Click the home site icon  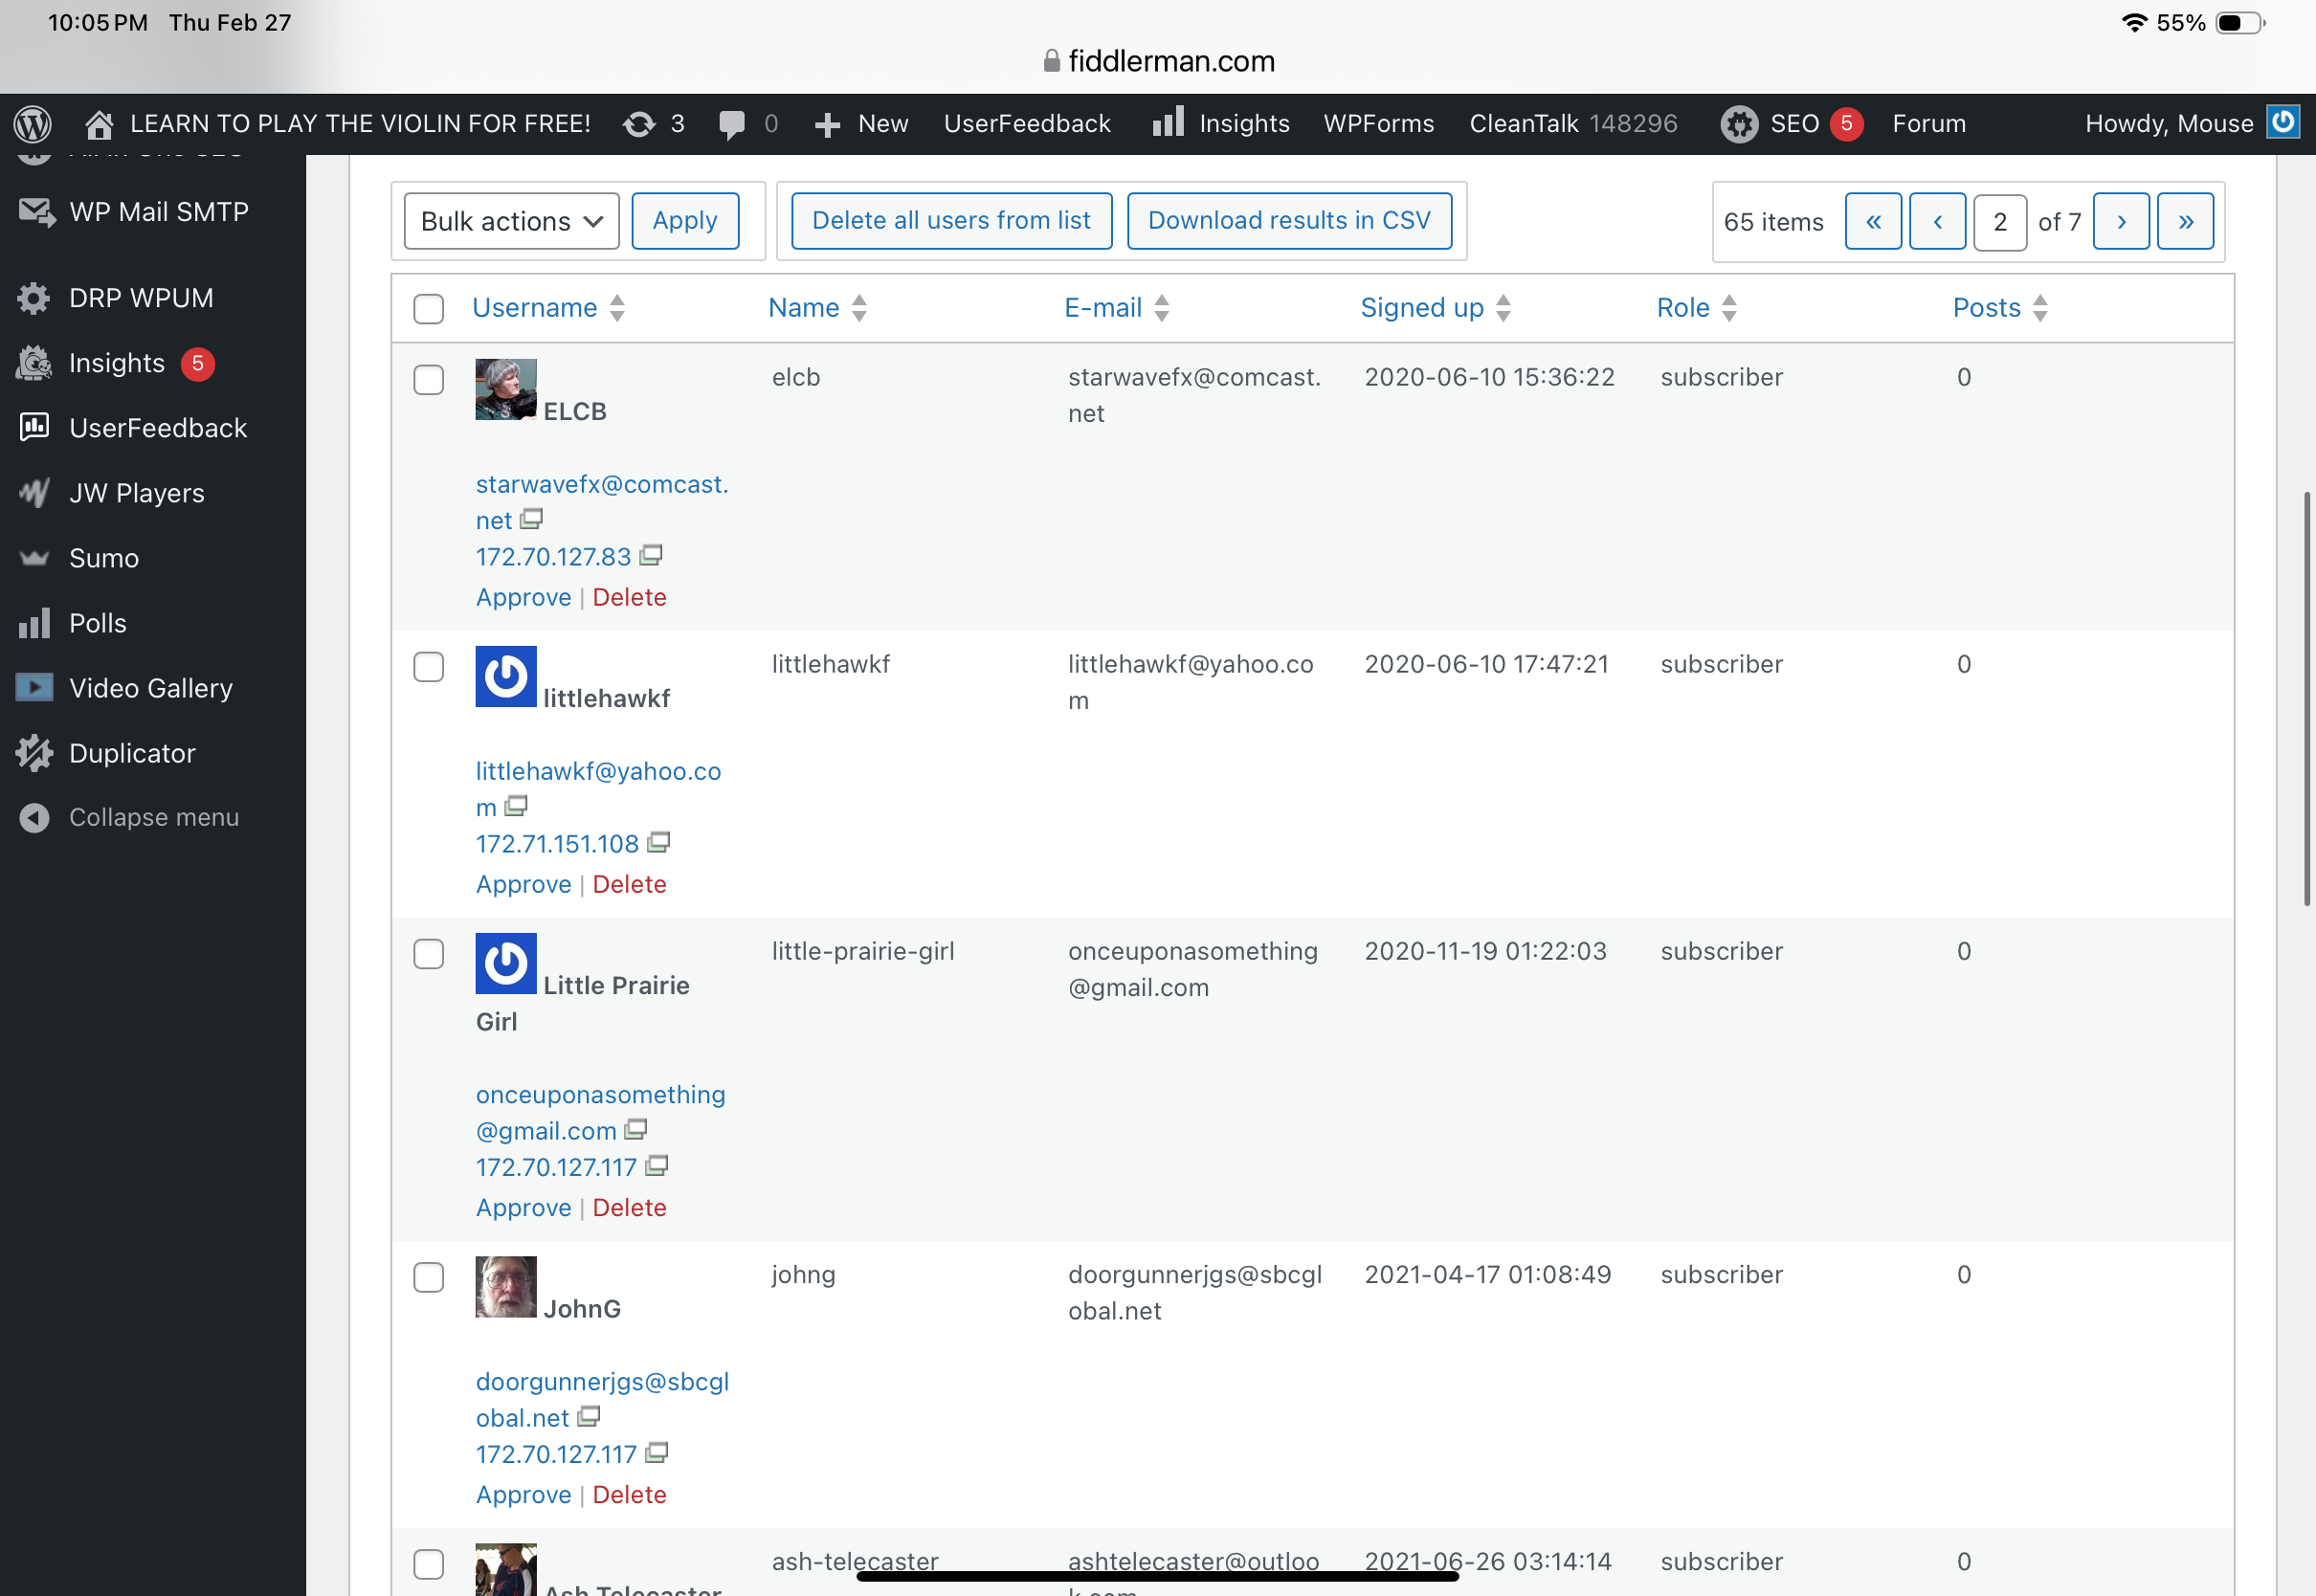click(x=99, y=124)
